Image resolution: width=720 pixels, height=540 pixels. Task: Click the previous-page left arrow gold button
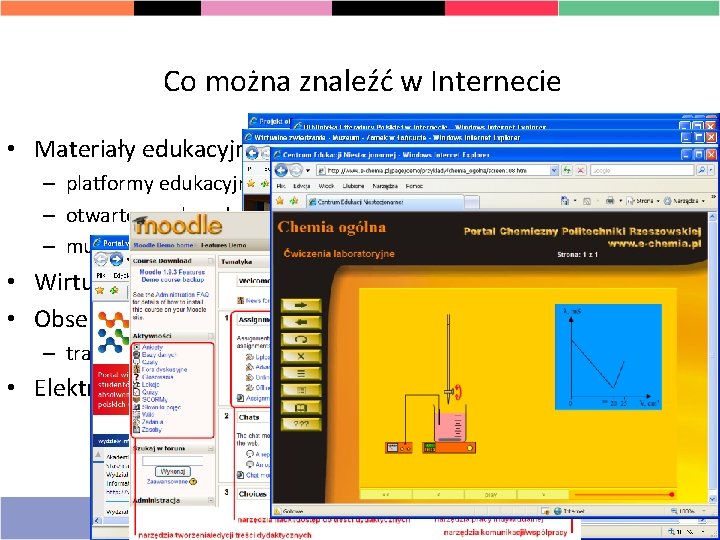(301, 322)
